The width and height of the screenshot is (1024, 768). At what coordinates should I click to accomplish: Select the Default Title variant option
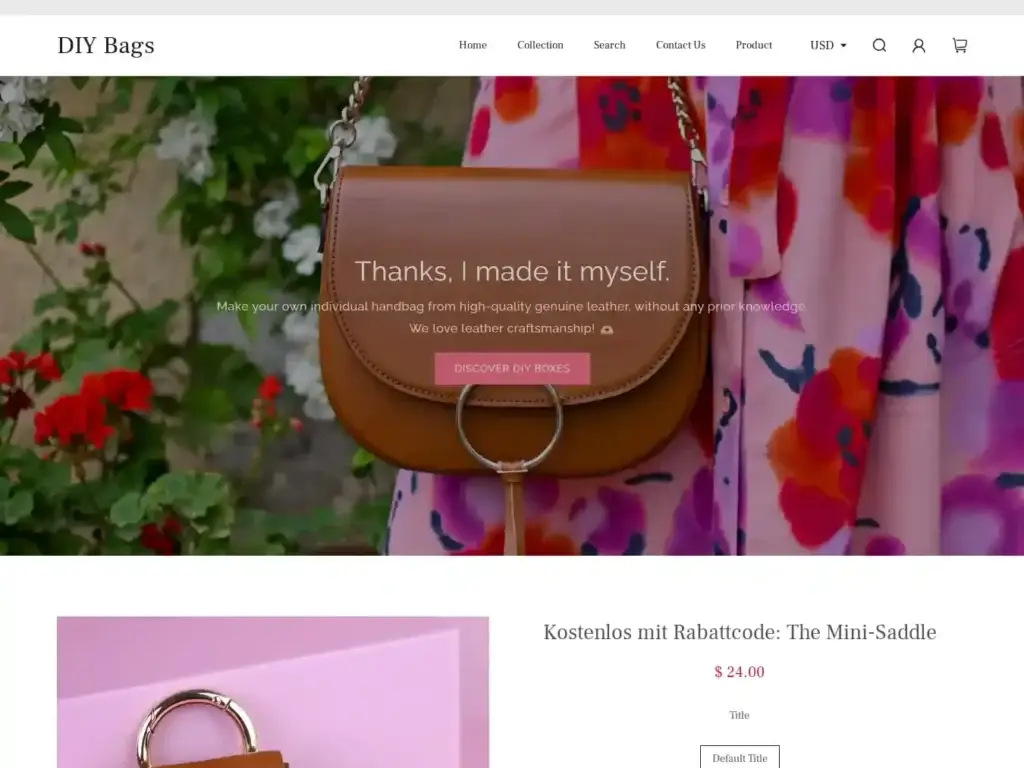(x=739, y=757)
